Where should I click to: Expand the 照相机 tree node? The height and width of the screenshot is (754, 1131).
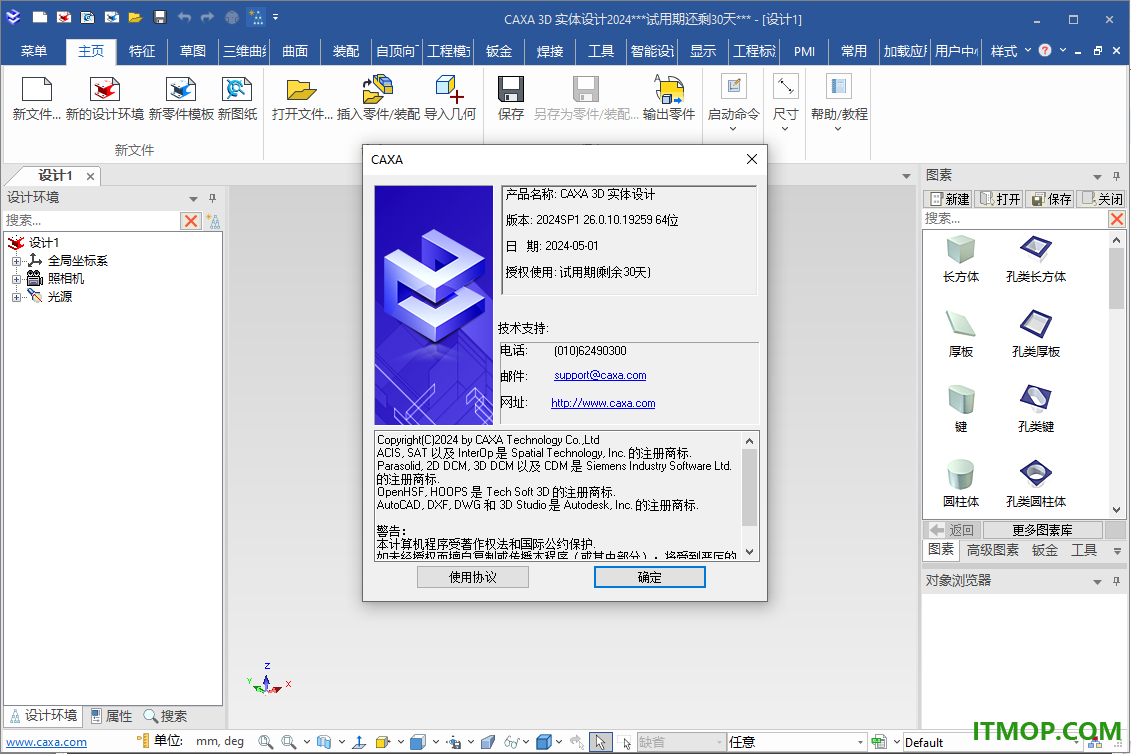[x=16, y=279]
